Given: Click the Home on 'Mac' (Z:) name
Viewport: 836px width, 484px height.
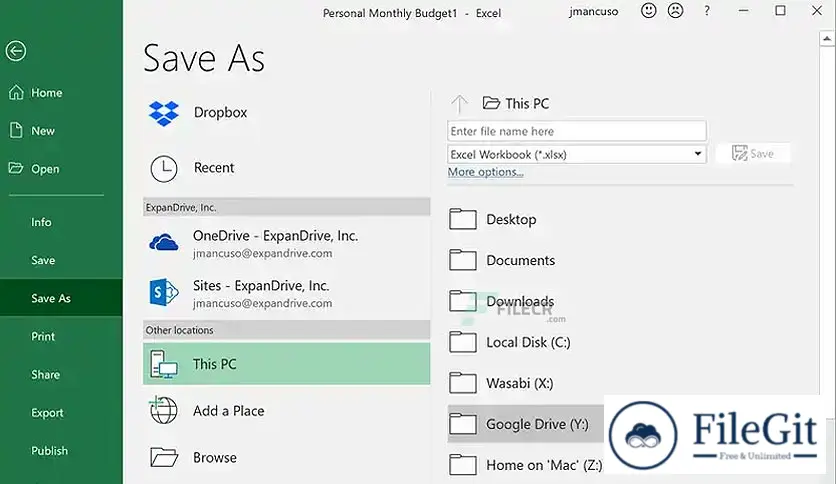Looking at the screenshot, I should (544, 465).
